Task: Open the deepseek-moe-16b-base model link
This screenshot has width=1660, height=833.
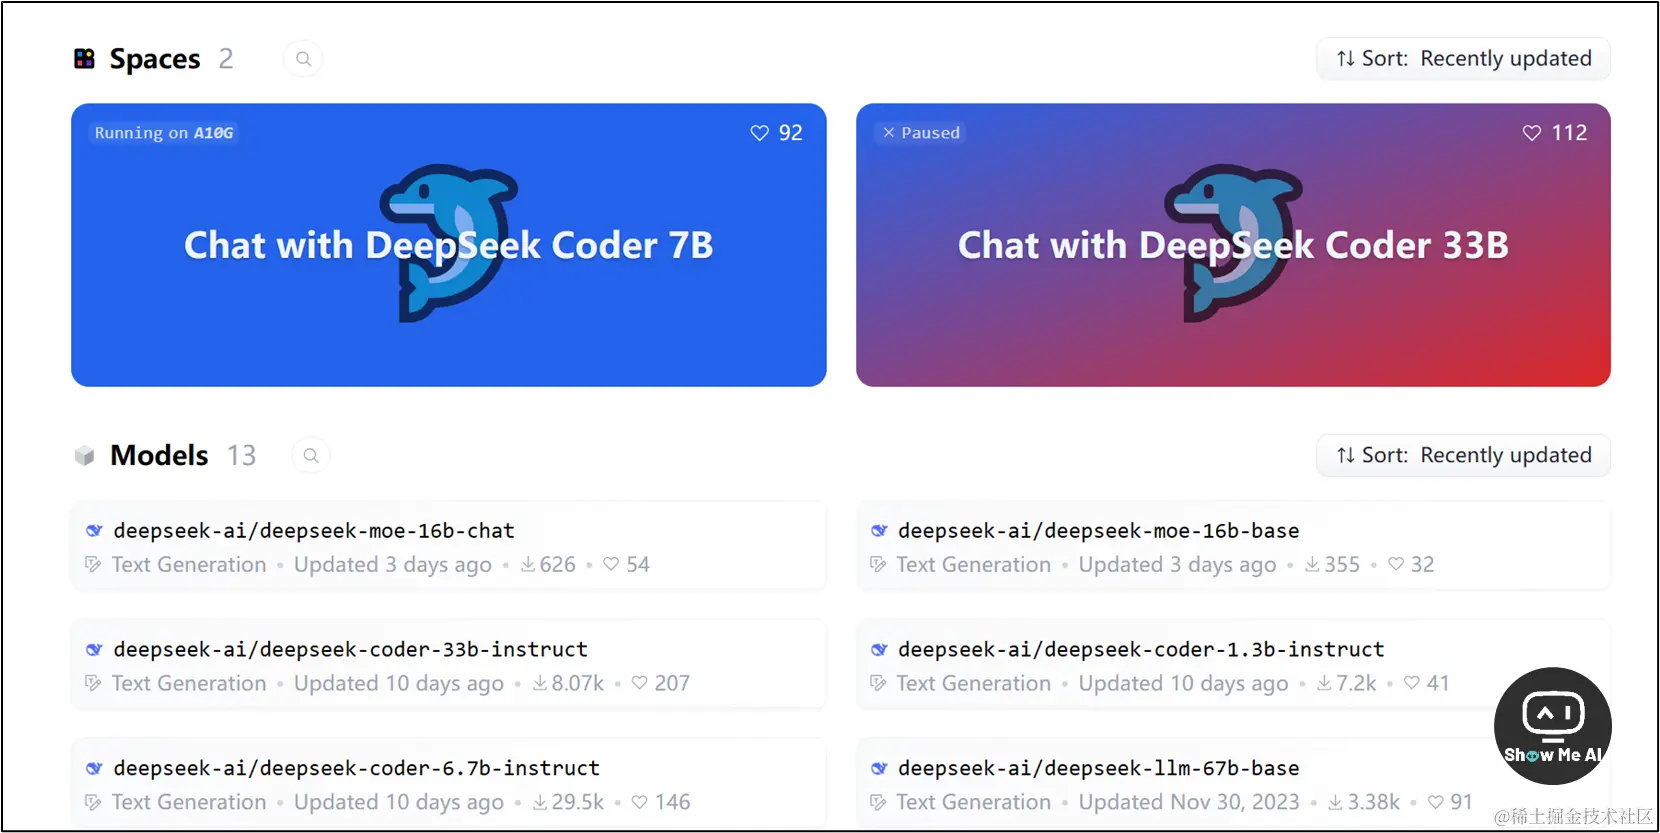Action: coord(1098,531)
